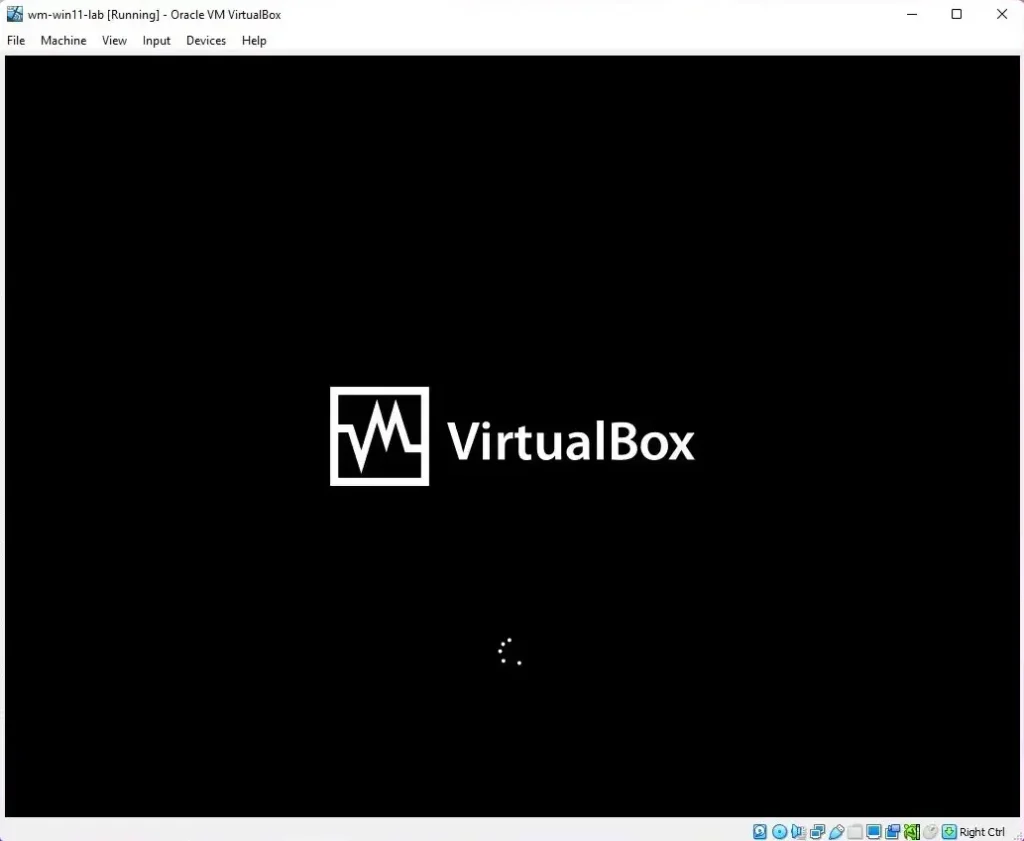
Task: Maximize the VirtualBox VM window
Action: coord(956,14)
